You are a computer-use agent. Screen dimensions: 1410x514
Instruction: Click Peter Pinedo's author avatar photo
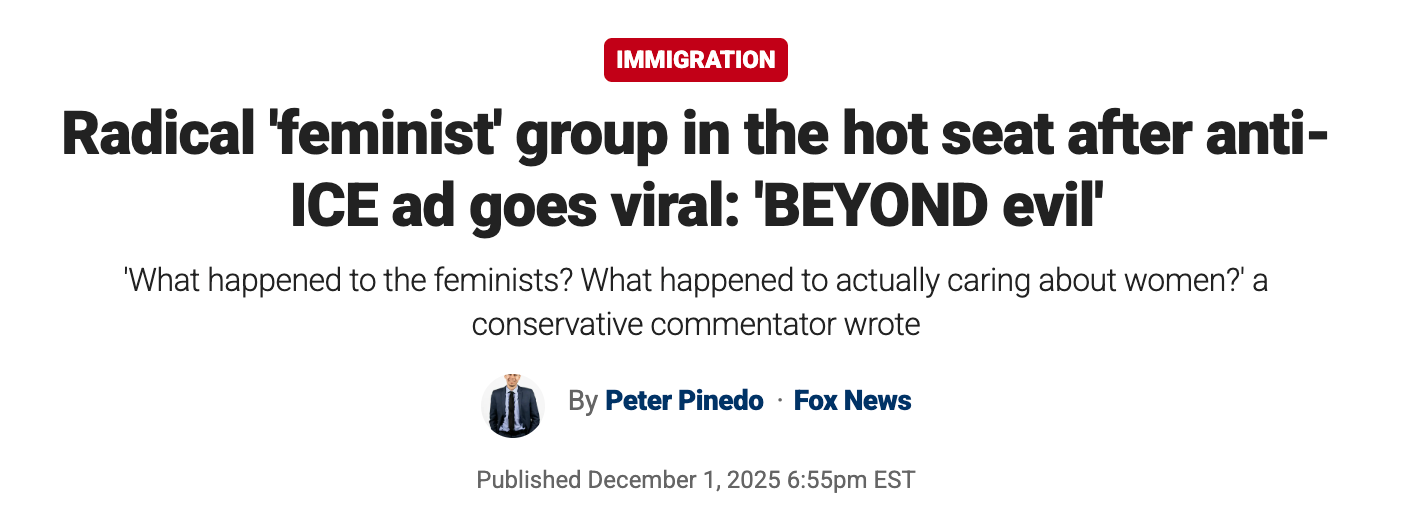pyautogui.click(x=511, y=406)
